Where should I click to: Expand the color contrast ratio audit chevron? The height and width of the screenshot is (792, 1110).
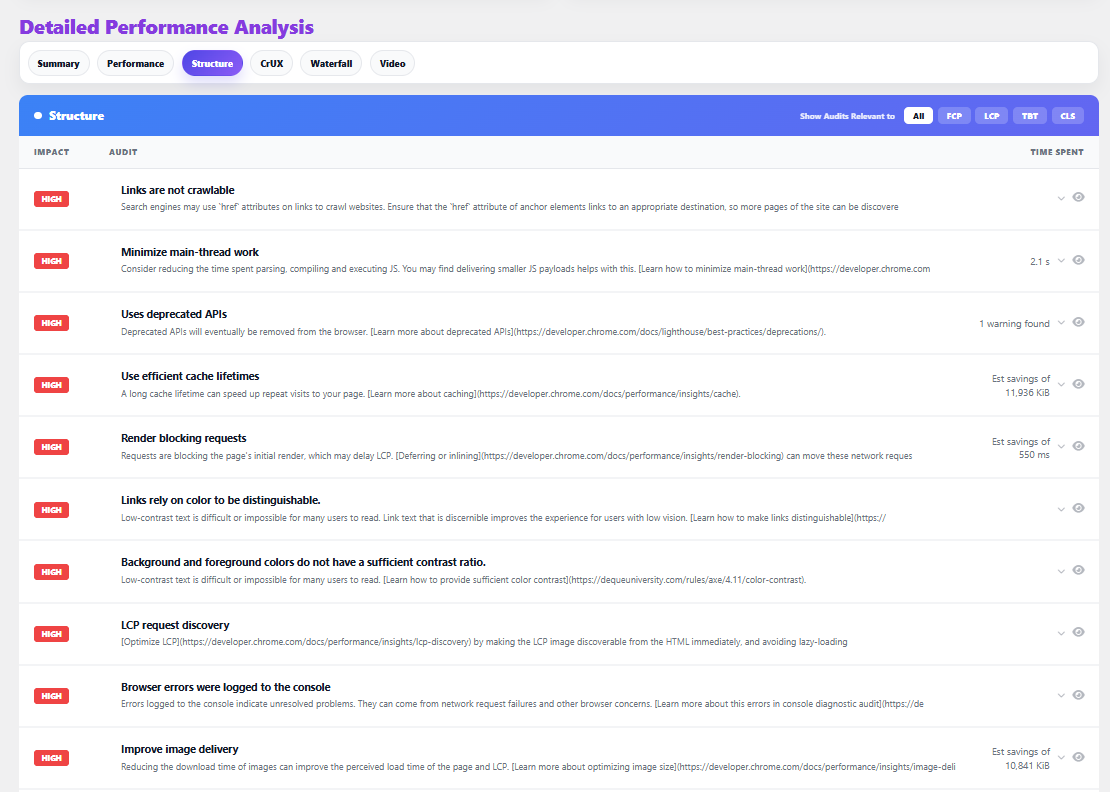click(1061, 571)
